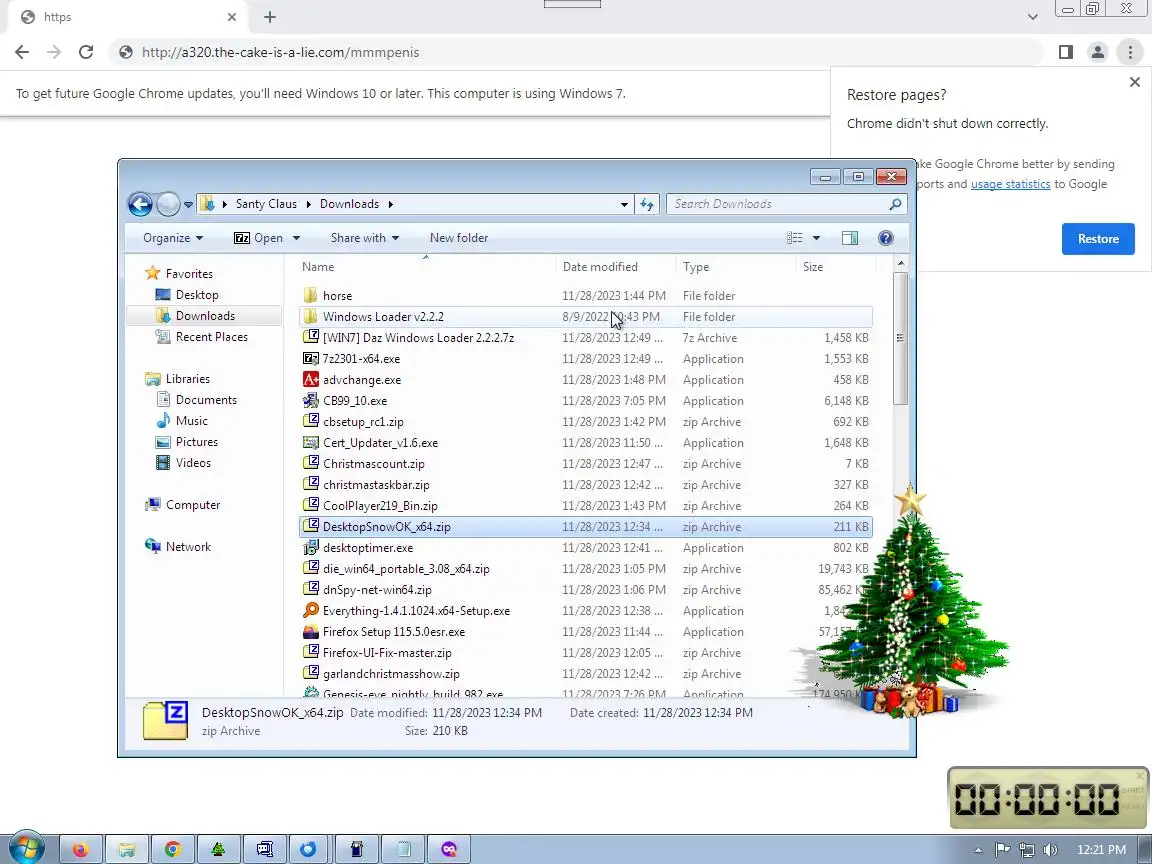
Task: Click Open with 7z button
Action: [258, 238]
